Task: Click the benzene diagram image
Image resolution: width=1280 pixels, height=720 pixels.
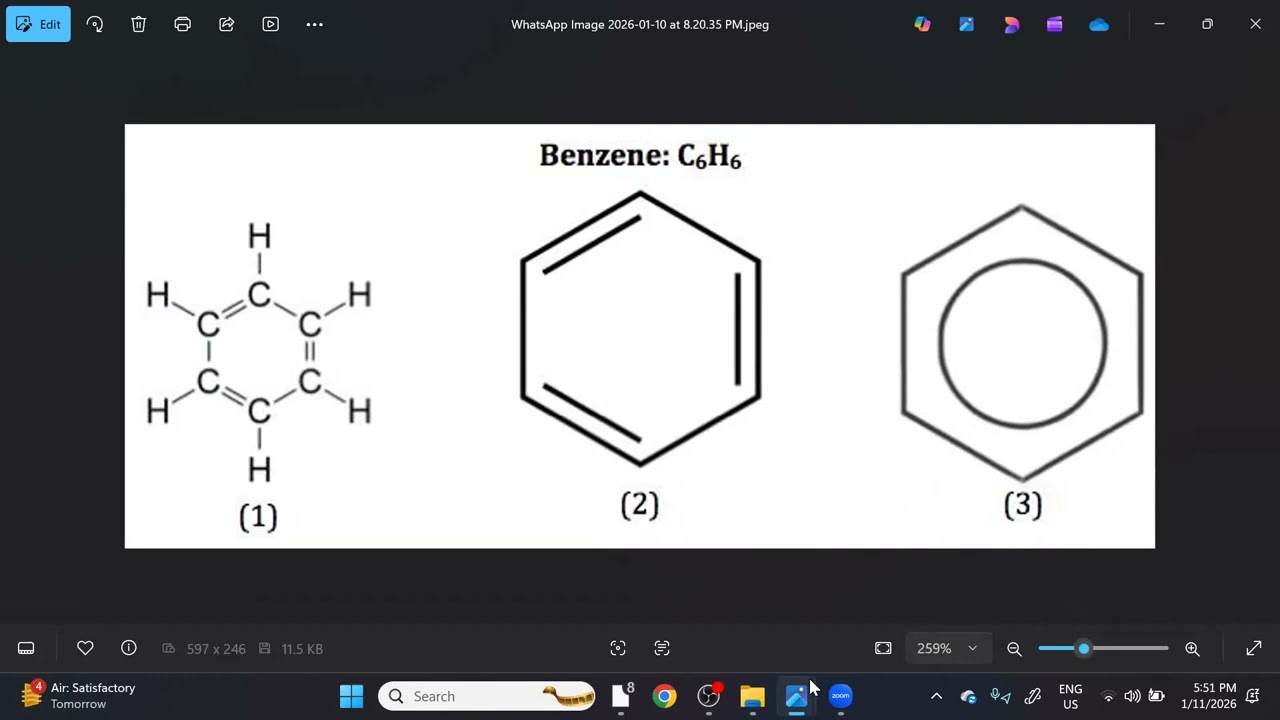Action: (640, 336)
